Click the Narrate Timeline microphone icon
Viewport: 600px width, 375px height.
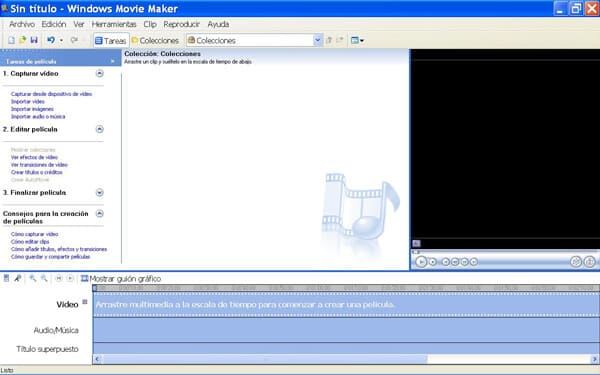coord(18,278)
